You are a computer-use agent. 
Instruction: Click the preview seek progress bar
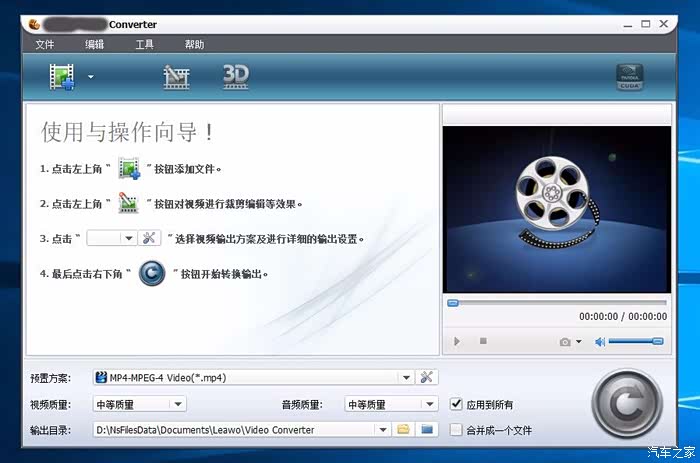(557, 303)
